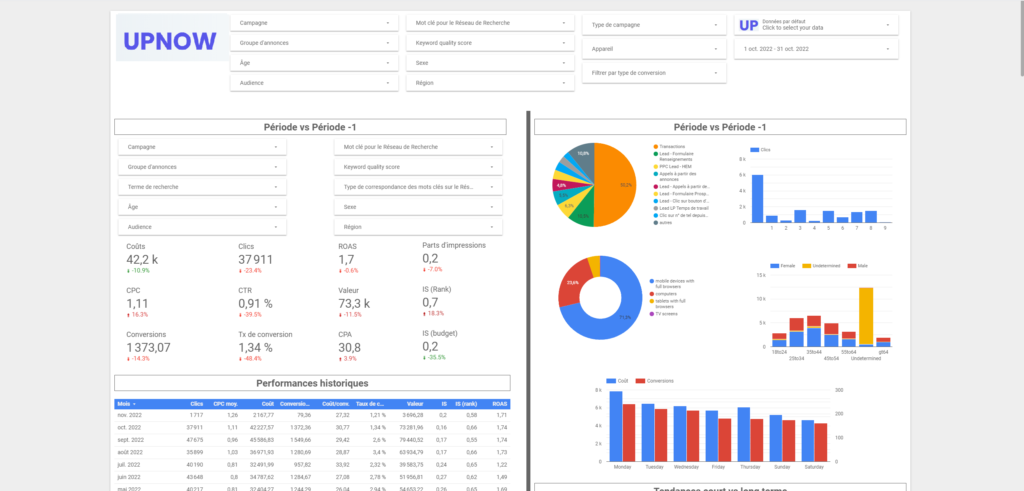Image resolution: width=1024 pixels, height=491 pixels.
Task: Open Groupe d'annonces filter in the top header
Action: click(314, 42)
